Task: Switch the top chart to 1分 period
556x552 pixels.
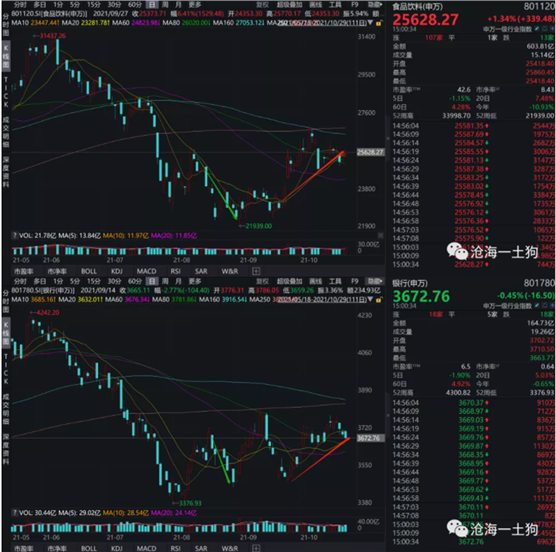Action: pyautogui.click(x=58, y=5)
